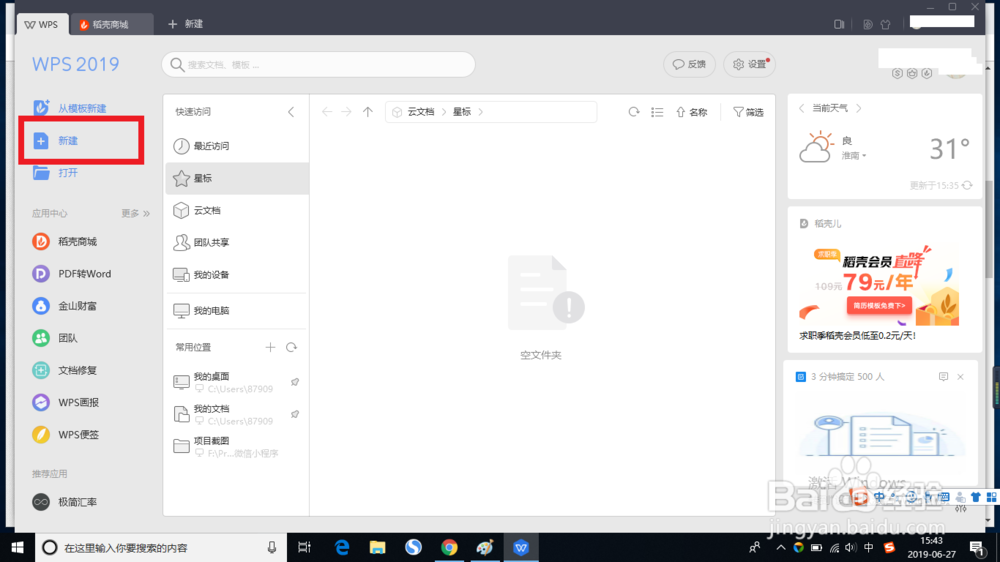The image size is (1000, 562).
Task: Open 极简汇率 recommended app
Action: [x=64, y=502]
